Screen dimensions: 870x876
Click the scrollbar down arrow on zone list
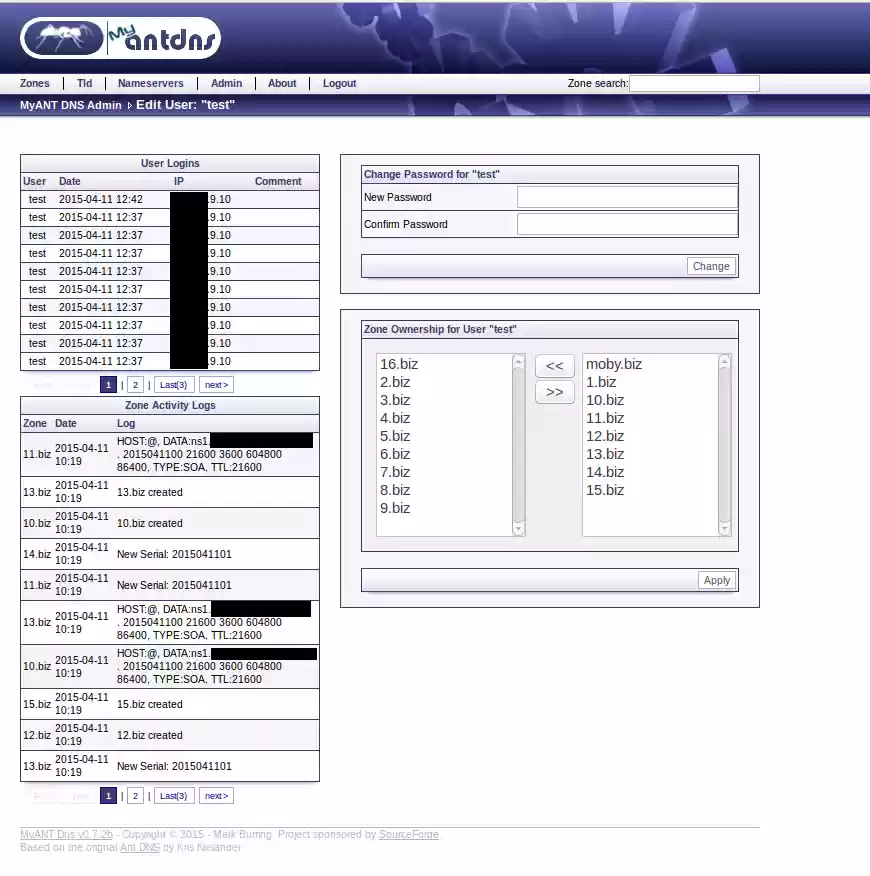click(518, 527)
